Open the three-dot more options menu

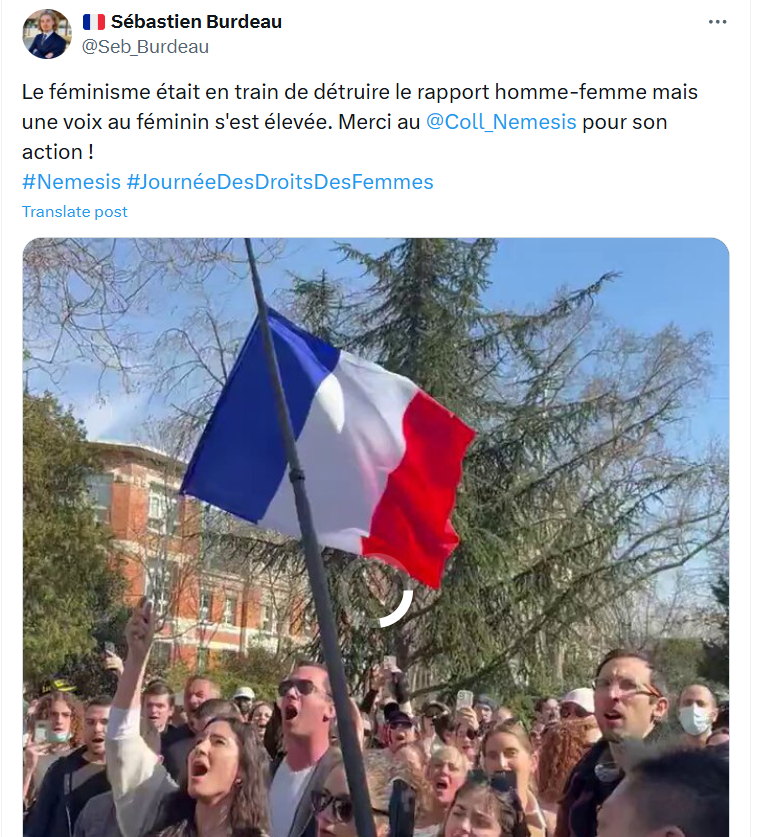(x=717, y=22)
